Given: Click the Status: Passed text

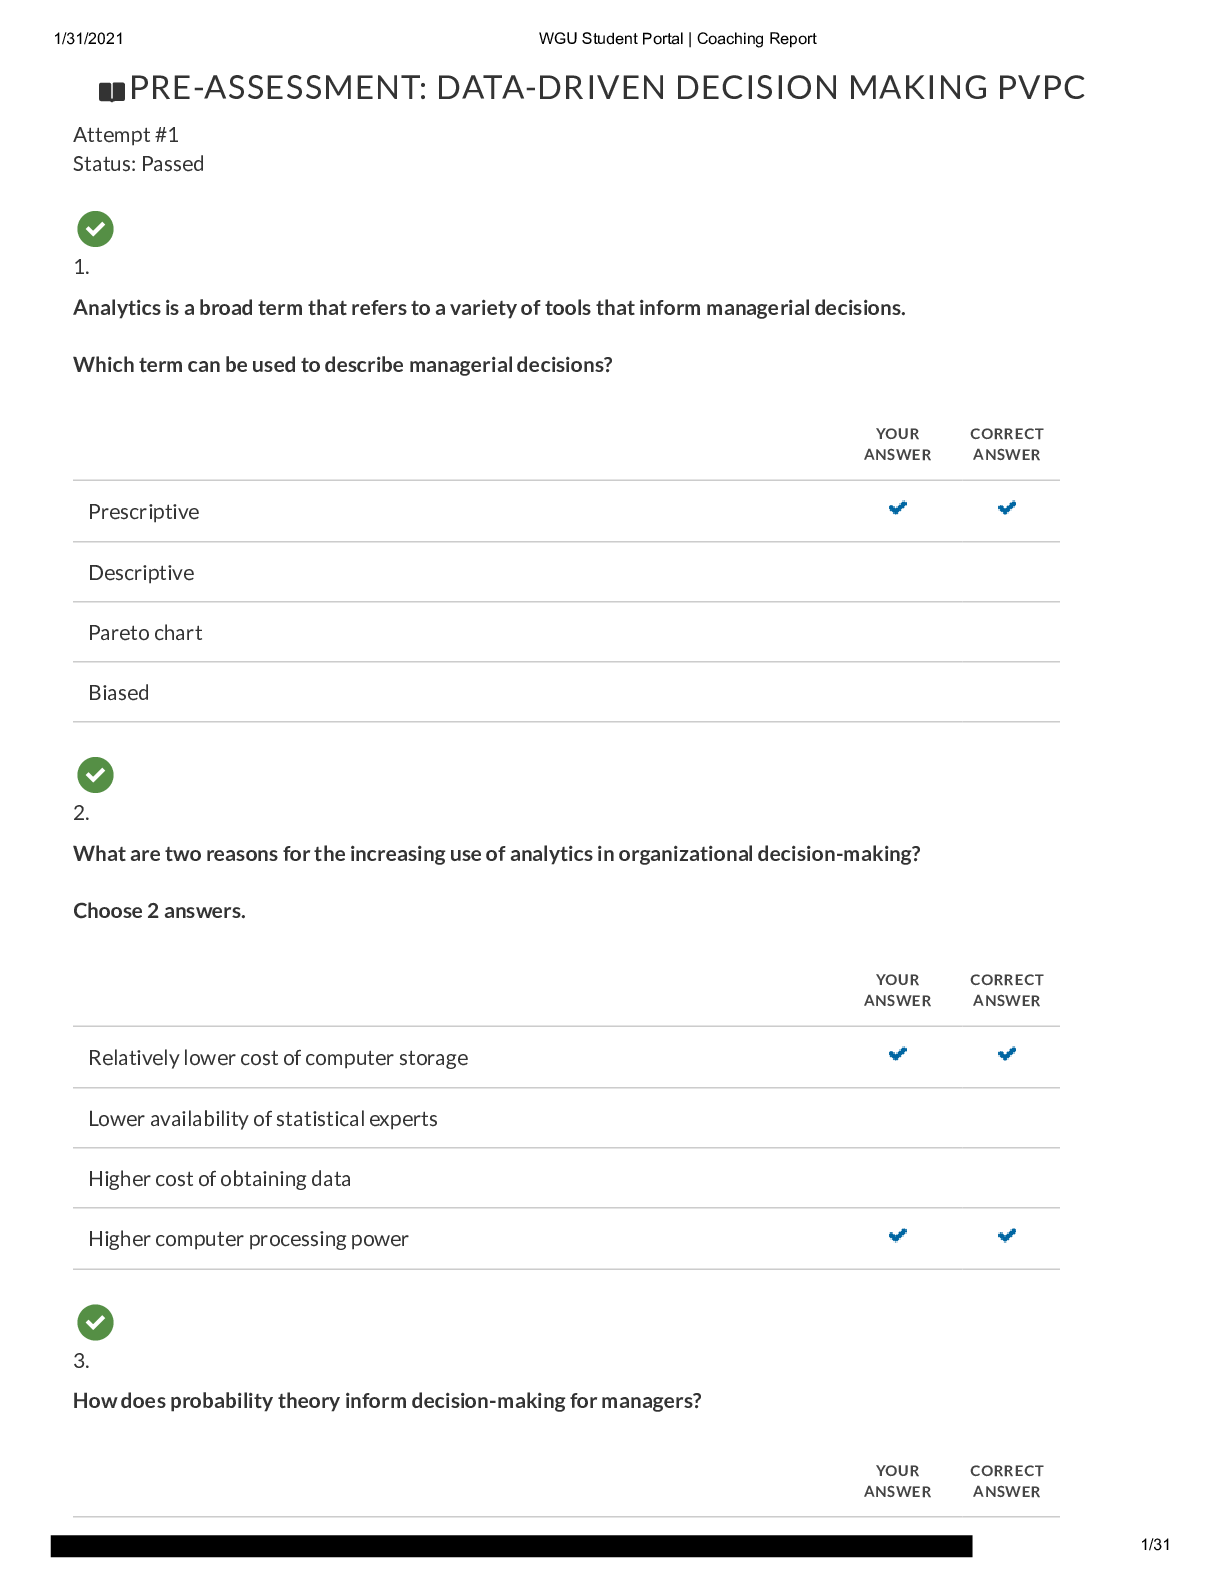Looking at the screenshot, I should [138, 164].
